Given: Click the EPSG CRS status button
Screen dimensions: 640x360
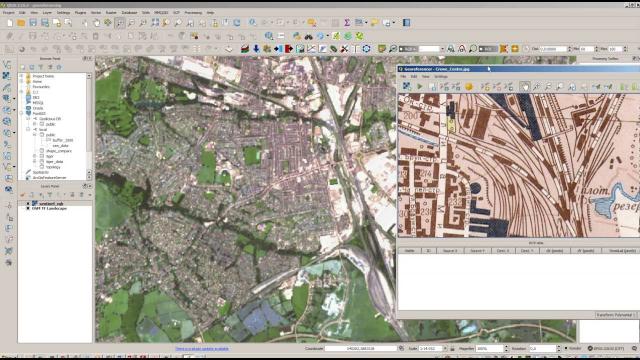Looking at the screenshot, I should tap(607, 349).
